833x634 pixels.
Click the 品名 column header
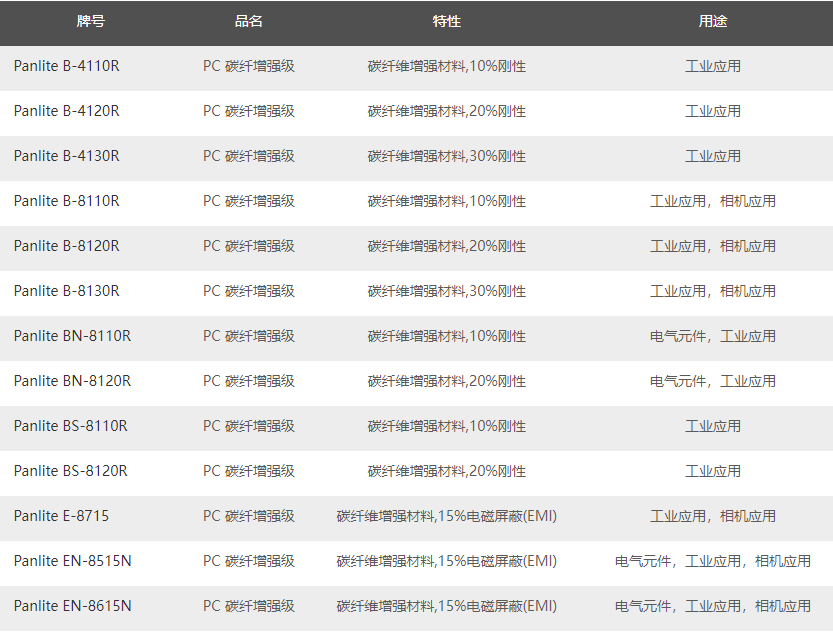[249, 21]
